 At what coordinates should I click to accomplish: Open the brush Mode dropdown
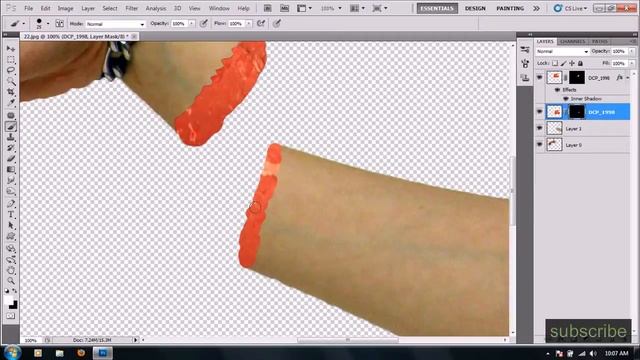pyautogui.click(x=116, y=24)
